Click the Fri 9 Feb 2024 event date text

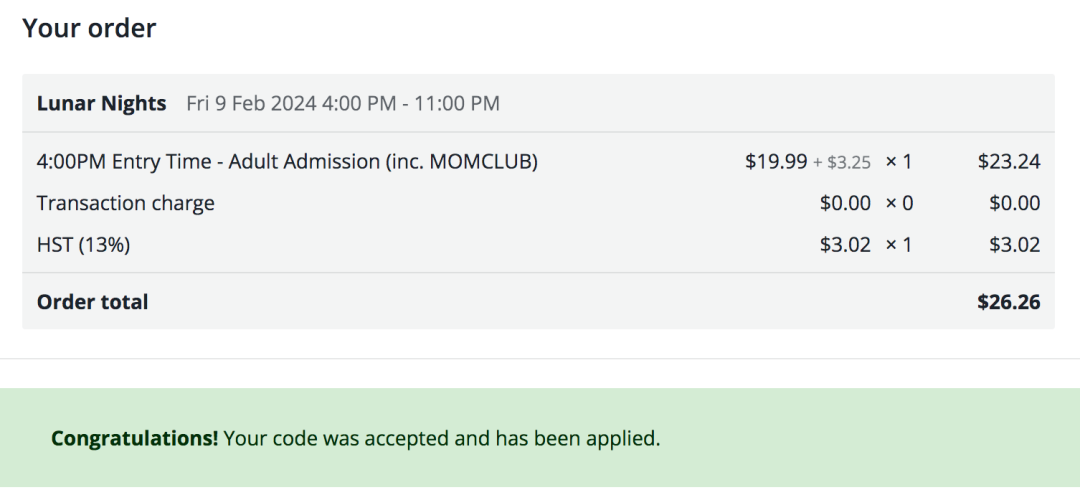coord(251,103)
